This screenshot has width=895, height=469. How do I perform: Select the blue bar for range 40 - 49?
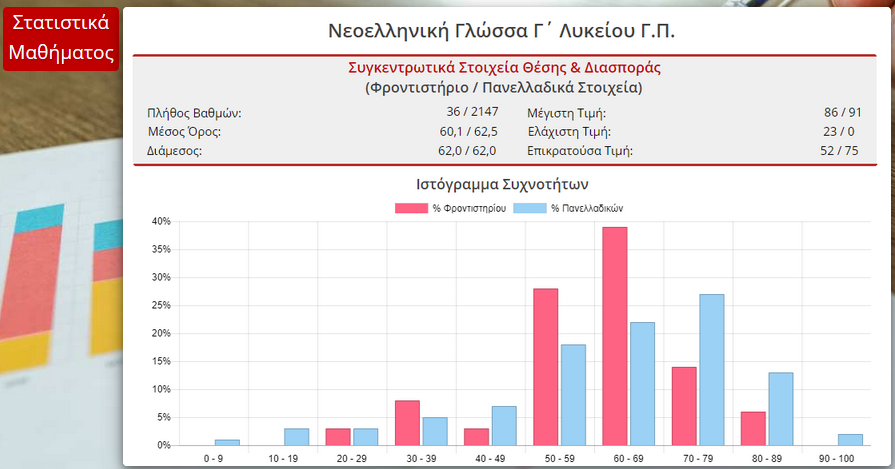click(504, 425)
